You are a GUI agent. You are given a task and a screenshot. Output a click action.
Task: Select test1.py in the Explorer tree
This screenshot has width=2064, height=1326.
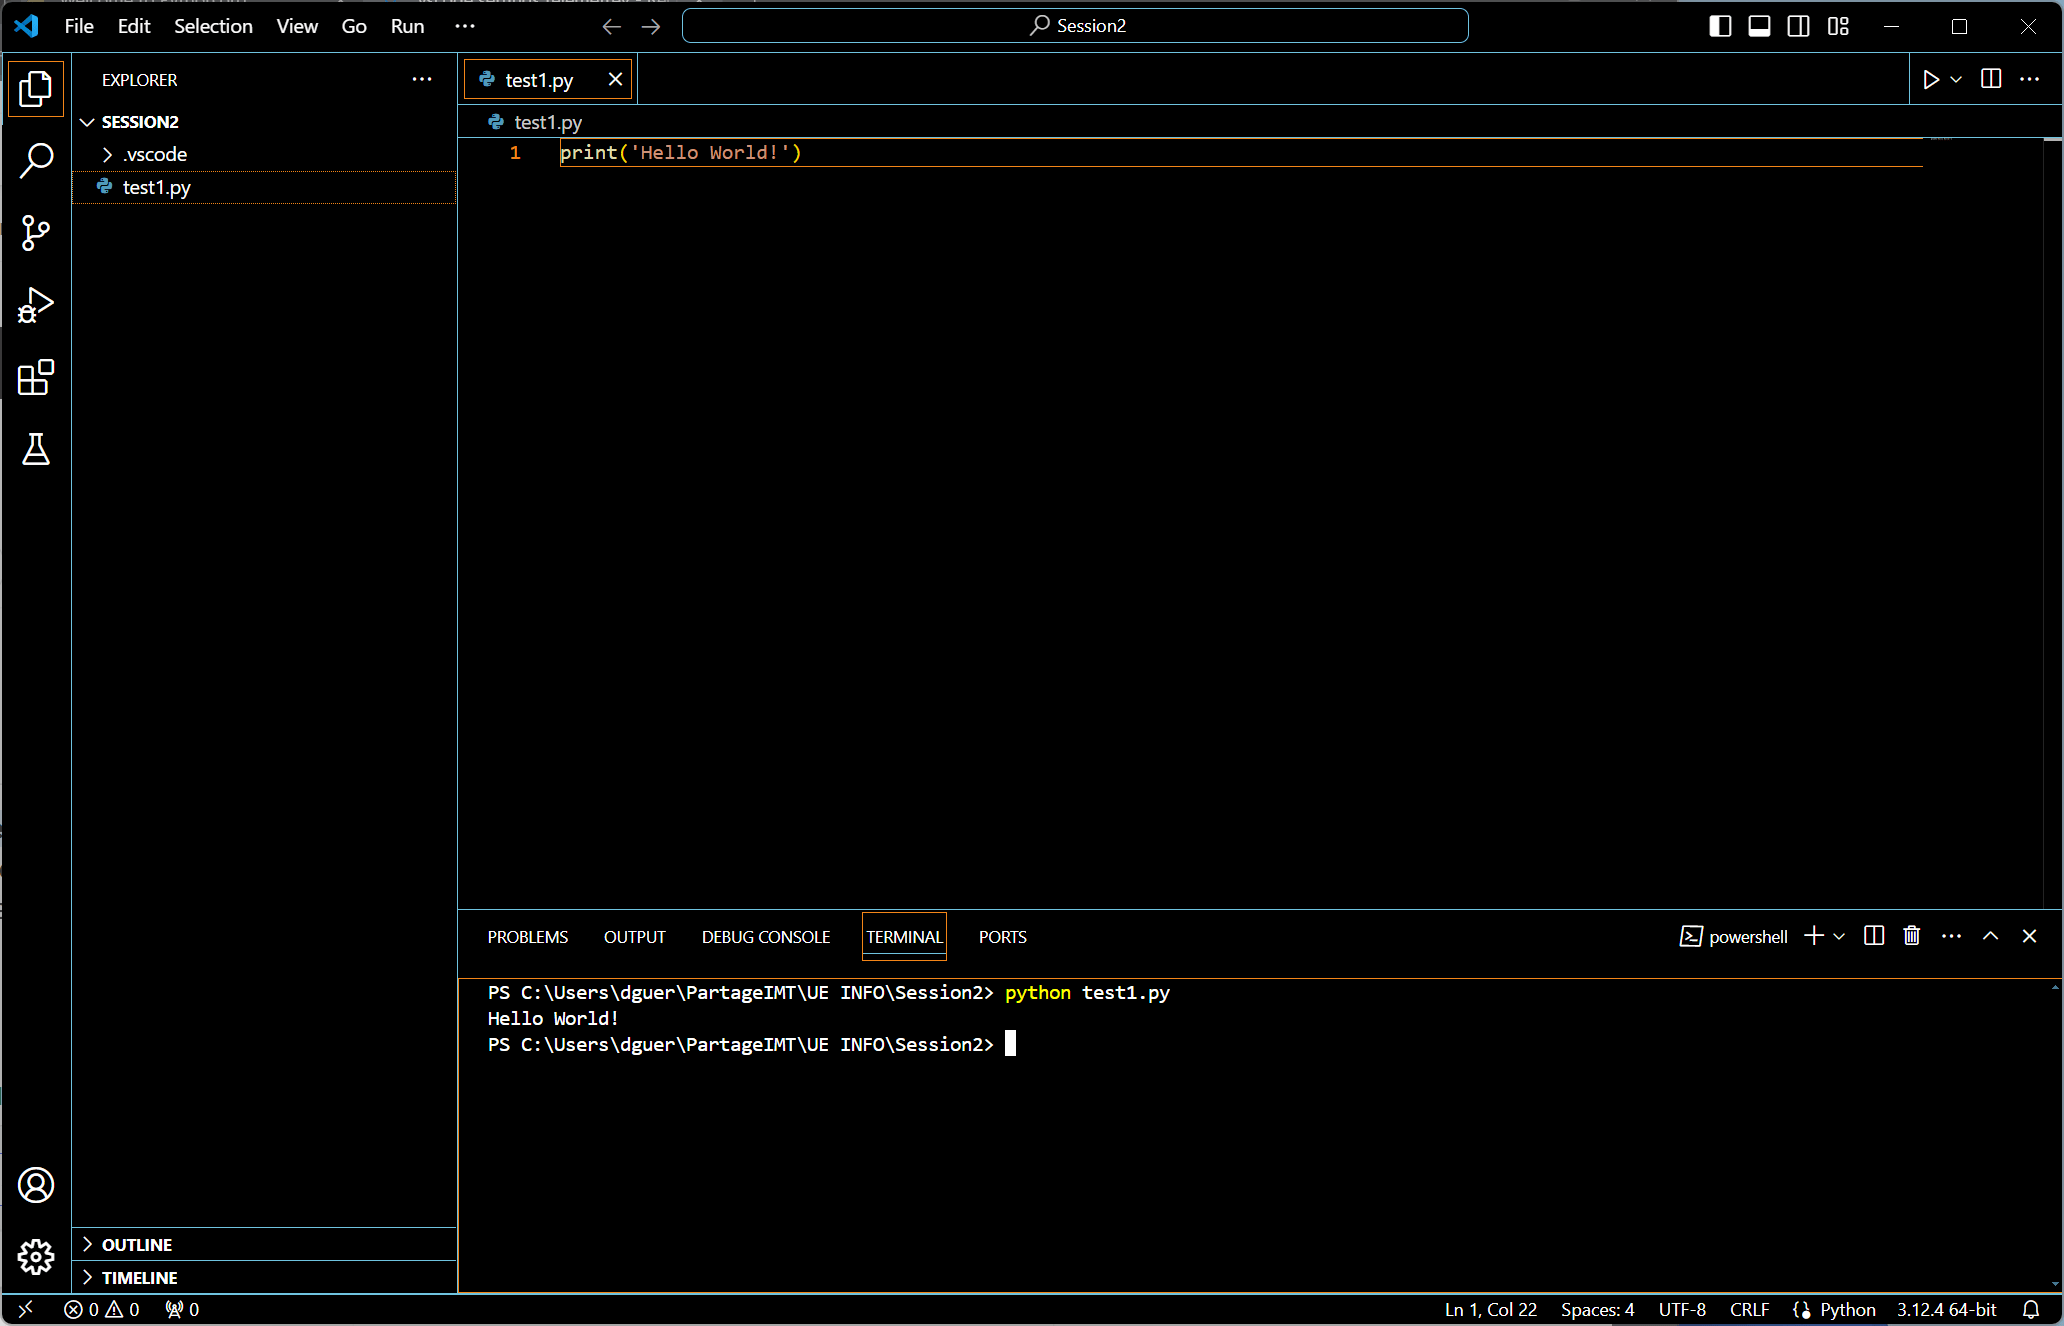[x=265, y=187]
